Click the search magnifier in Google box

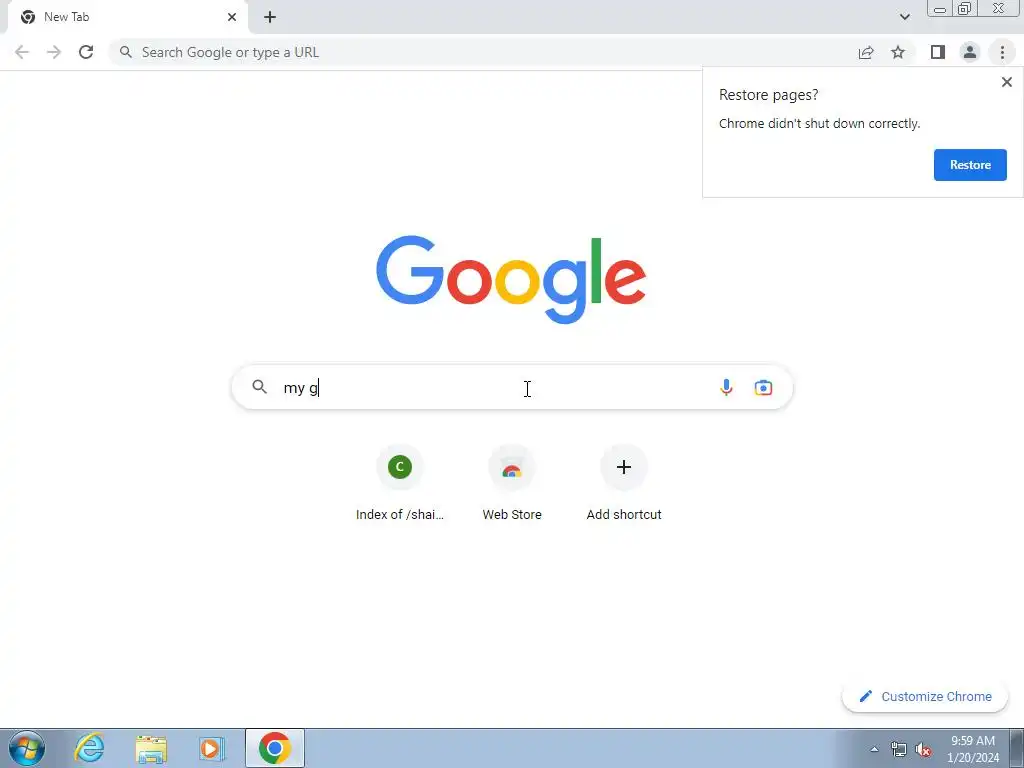[x=259, y=387]
